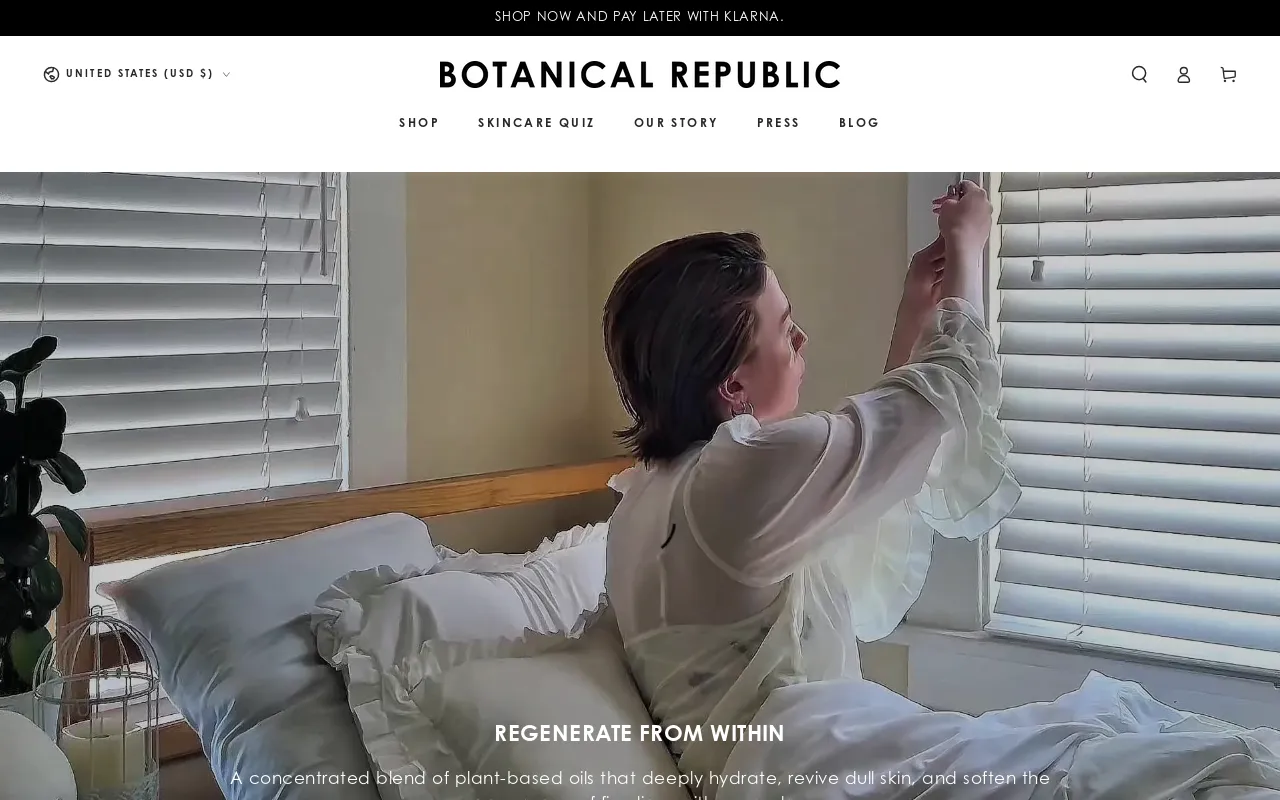Visit the Press page

778,123
